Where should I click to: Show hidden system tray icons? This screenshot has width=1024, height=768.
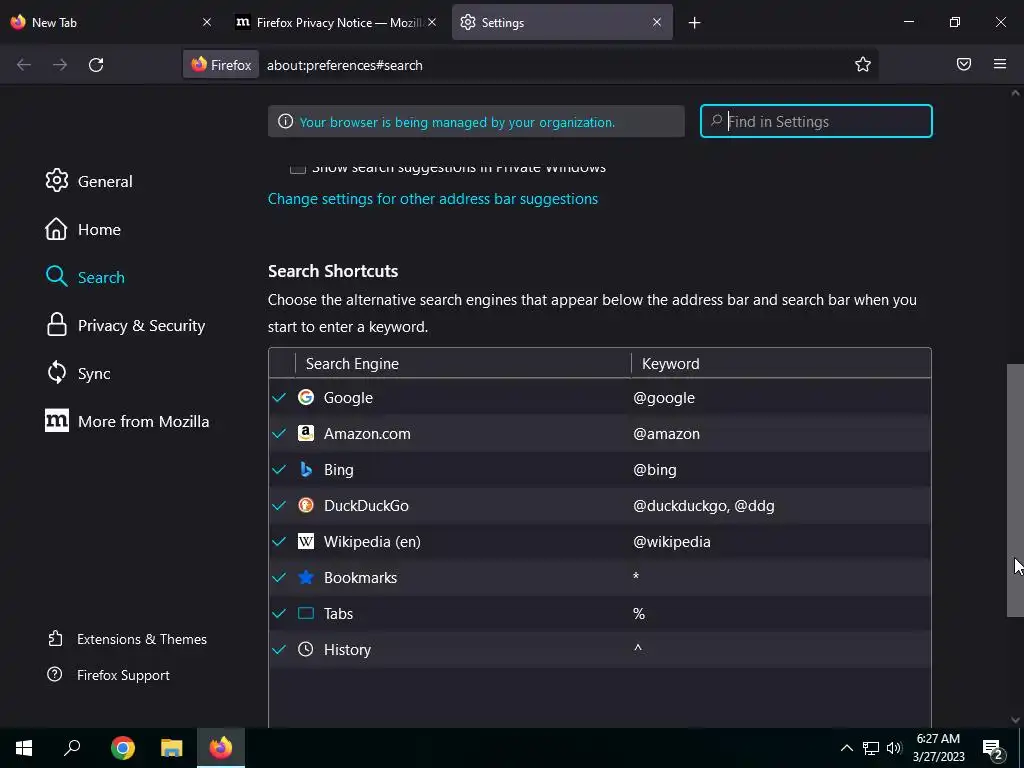846,748
